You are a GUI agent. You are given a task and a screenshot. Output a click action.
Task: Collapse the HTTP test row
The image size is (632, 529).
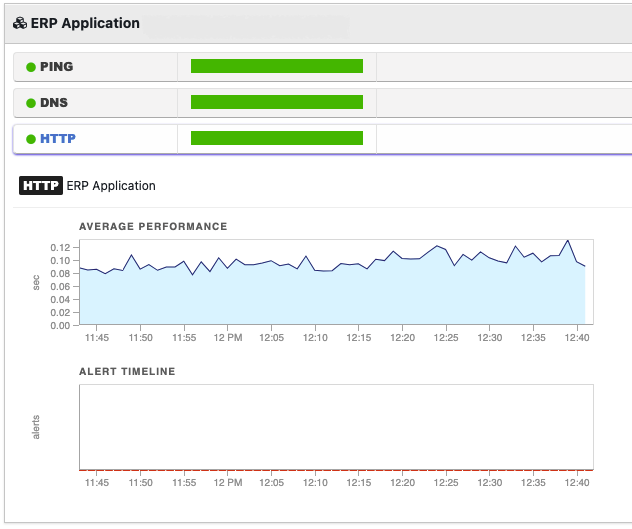click(x=322, y=139)
